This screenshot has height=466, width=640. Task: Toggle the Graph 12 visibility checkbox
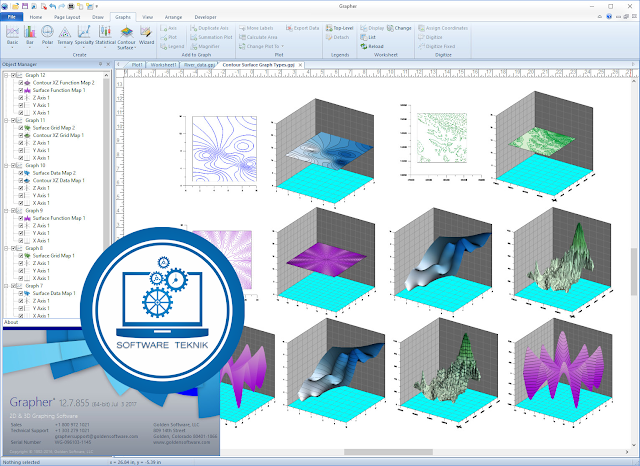tap(13, 75)
